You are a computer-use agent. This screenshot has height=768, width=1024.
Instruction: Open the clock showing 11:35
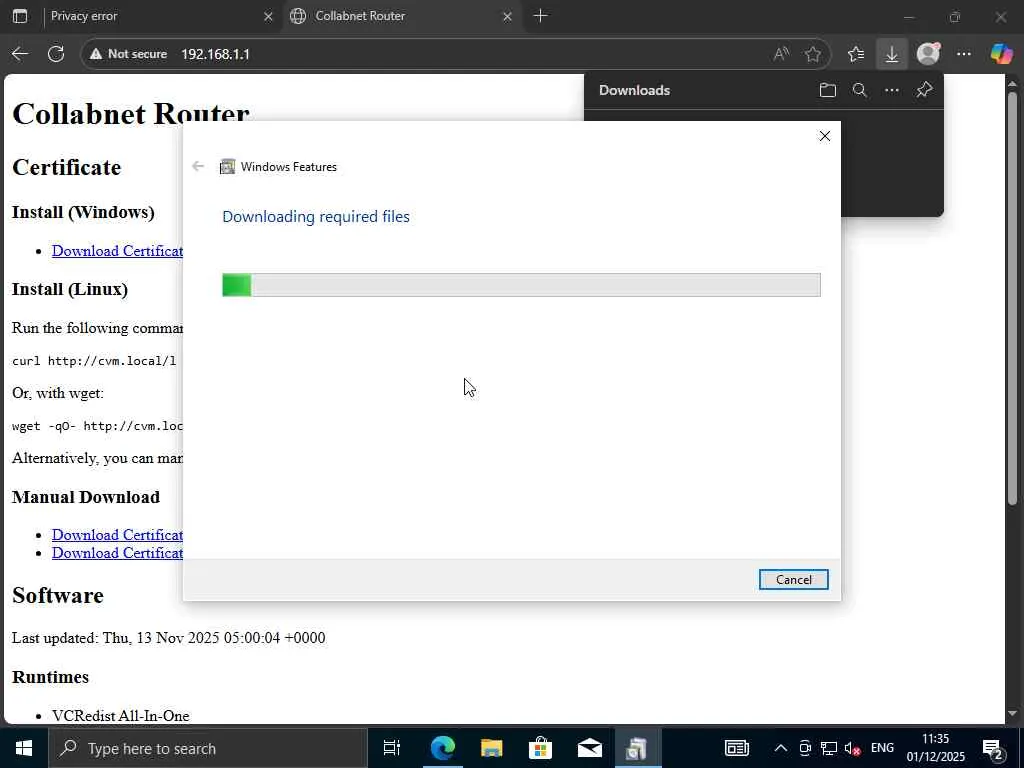tap(935, 748)
